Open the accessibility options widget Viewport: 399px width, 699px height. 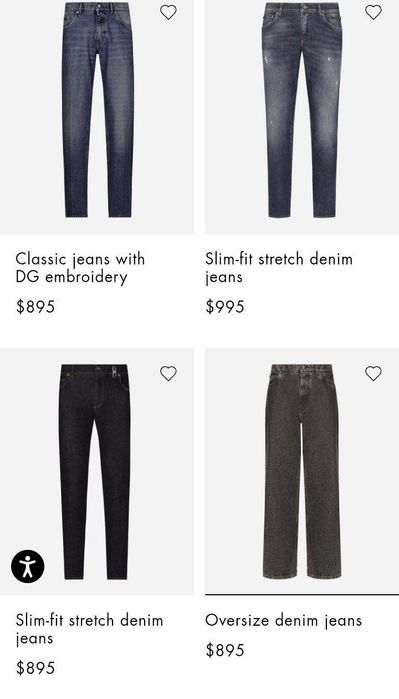click(28, 566)
